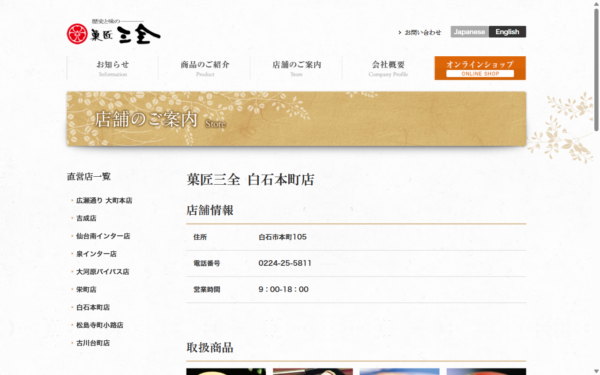Select 古川台町店 from store list

(93, 343)
